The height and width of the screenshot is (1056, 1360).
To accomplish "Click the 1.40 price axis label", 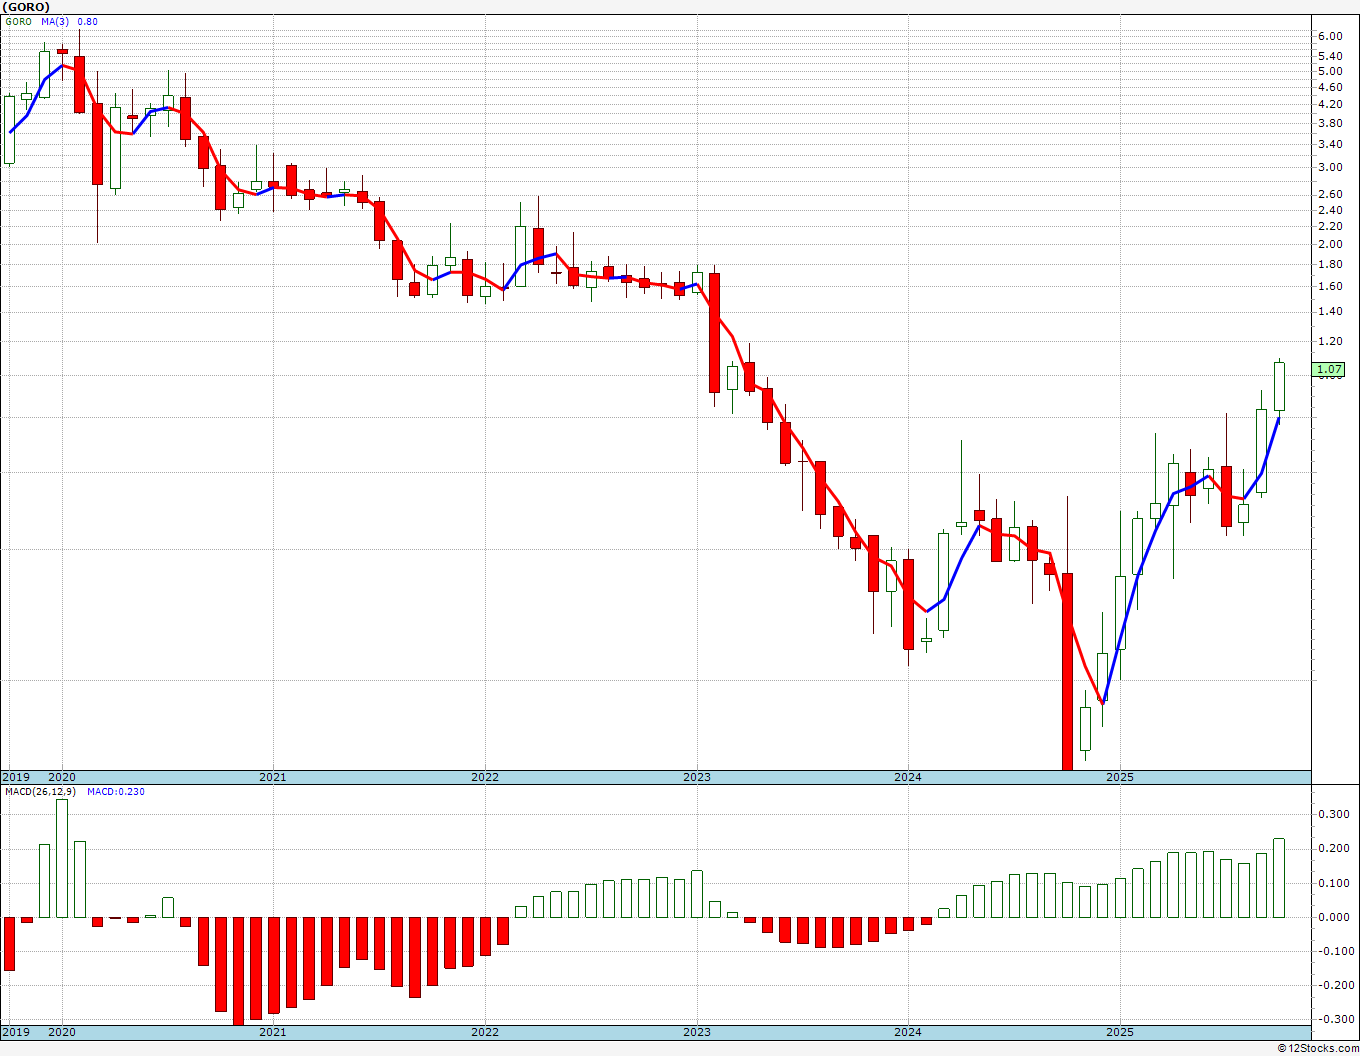I will 1330,311.
